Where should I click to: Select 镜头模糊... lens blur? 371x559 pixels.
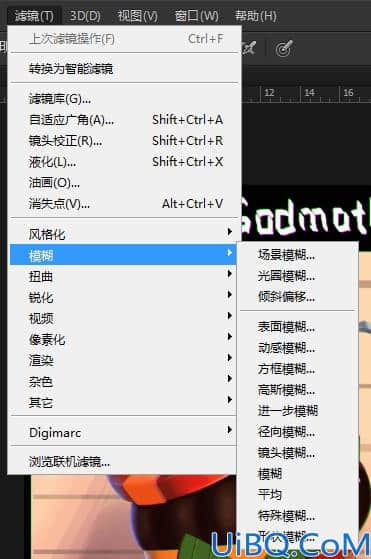point(298,452)
